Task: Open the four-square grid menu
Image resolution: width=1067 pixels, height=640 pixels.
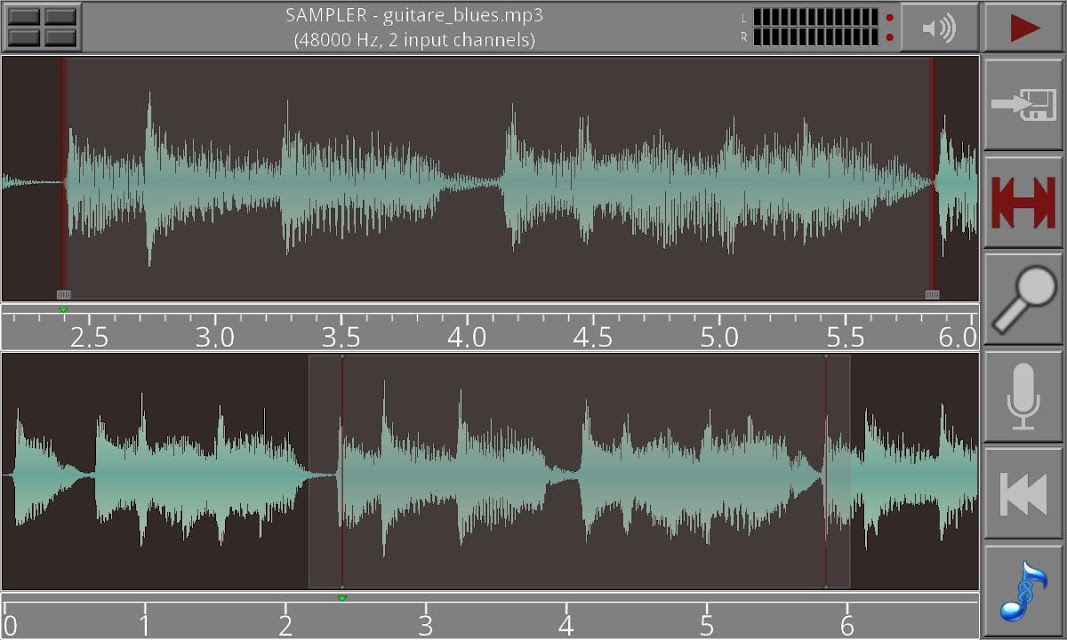Action: pyautogui.click(x=42, y=27)
